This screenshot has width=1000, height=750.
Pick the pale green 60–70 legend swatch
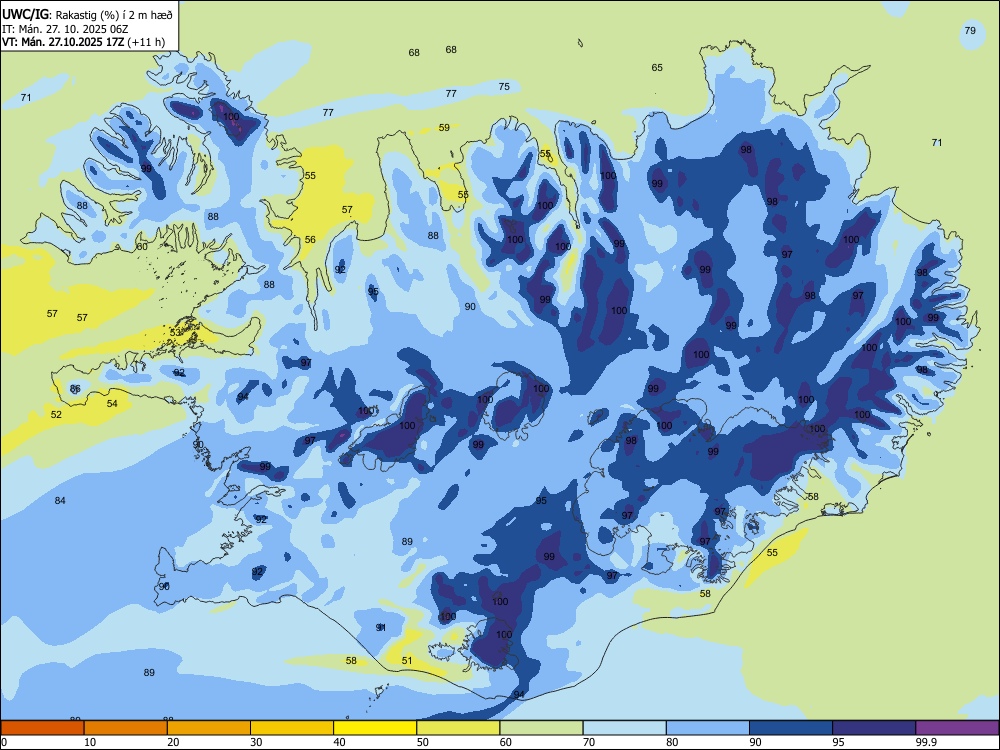pyautogui.click(x=541, y=728)
